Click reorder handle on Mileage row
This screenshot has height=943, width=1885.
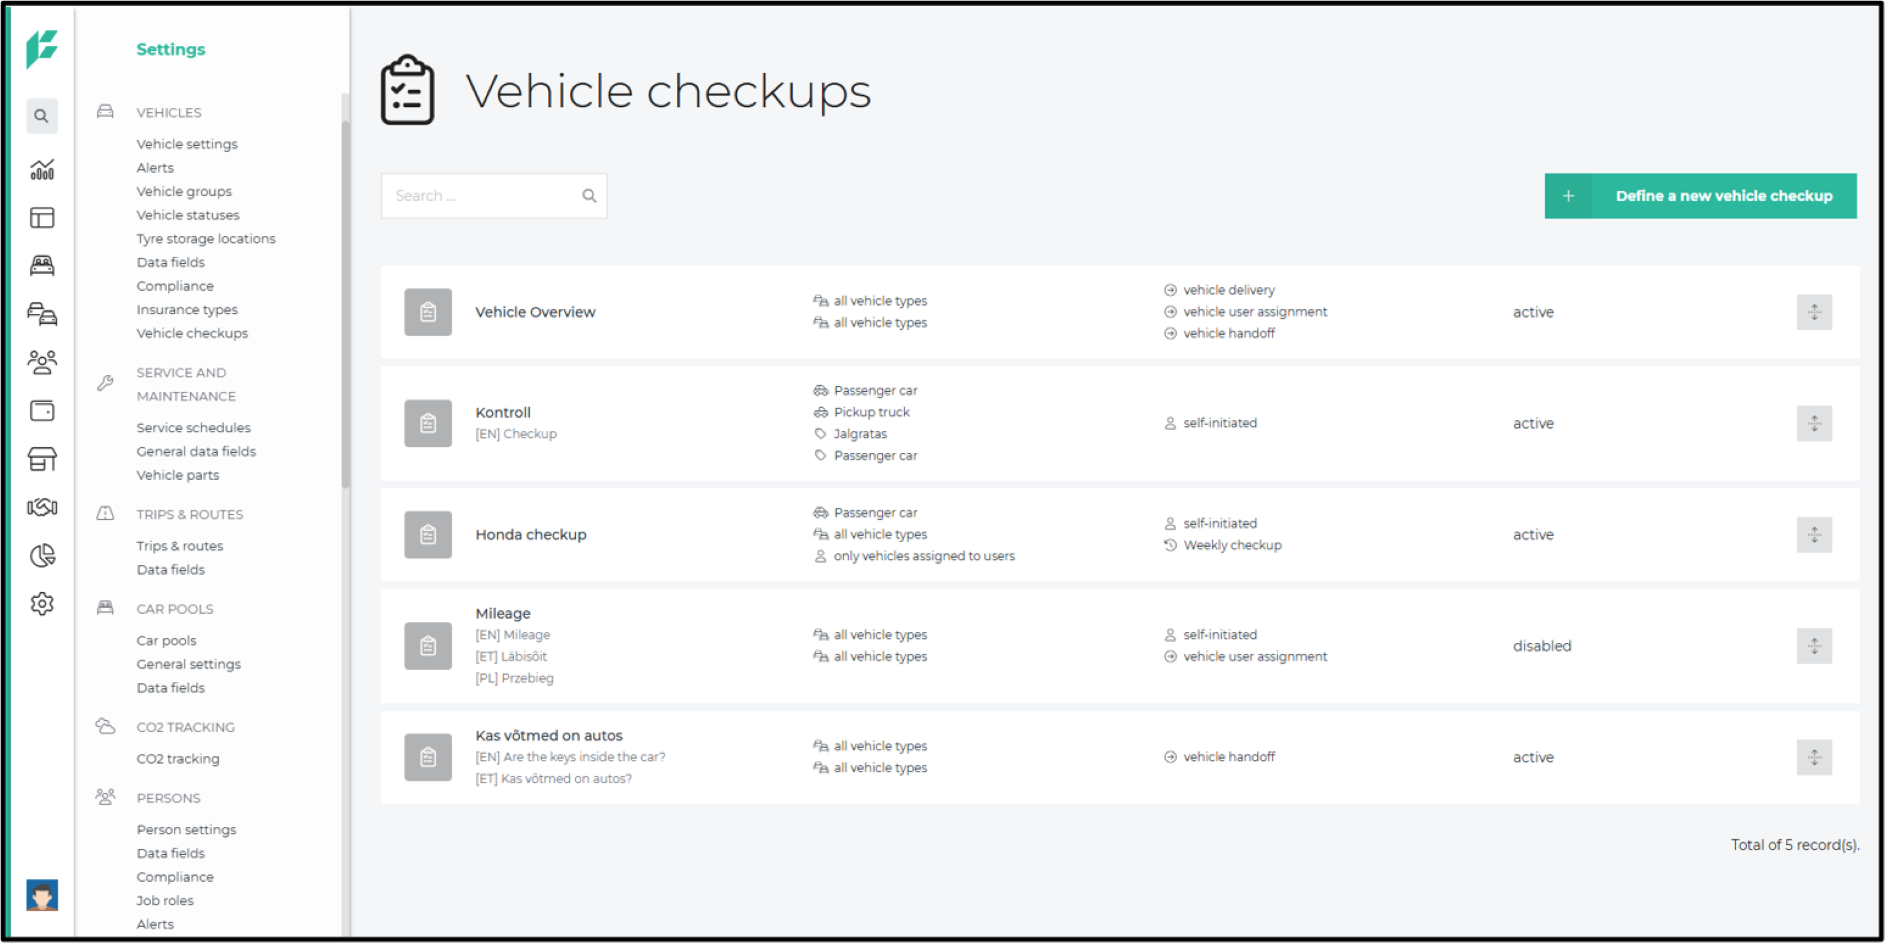(x=1814, y=646)
